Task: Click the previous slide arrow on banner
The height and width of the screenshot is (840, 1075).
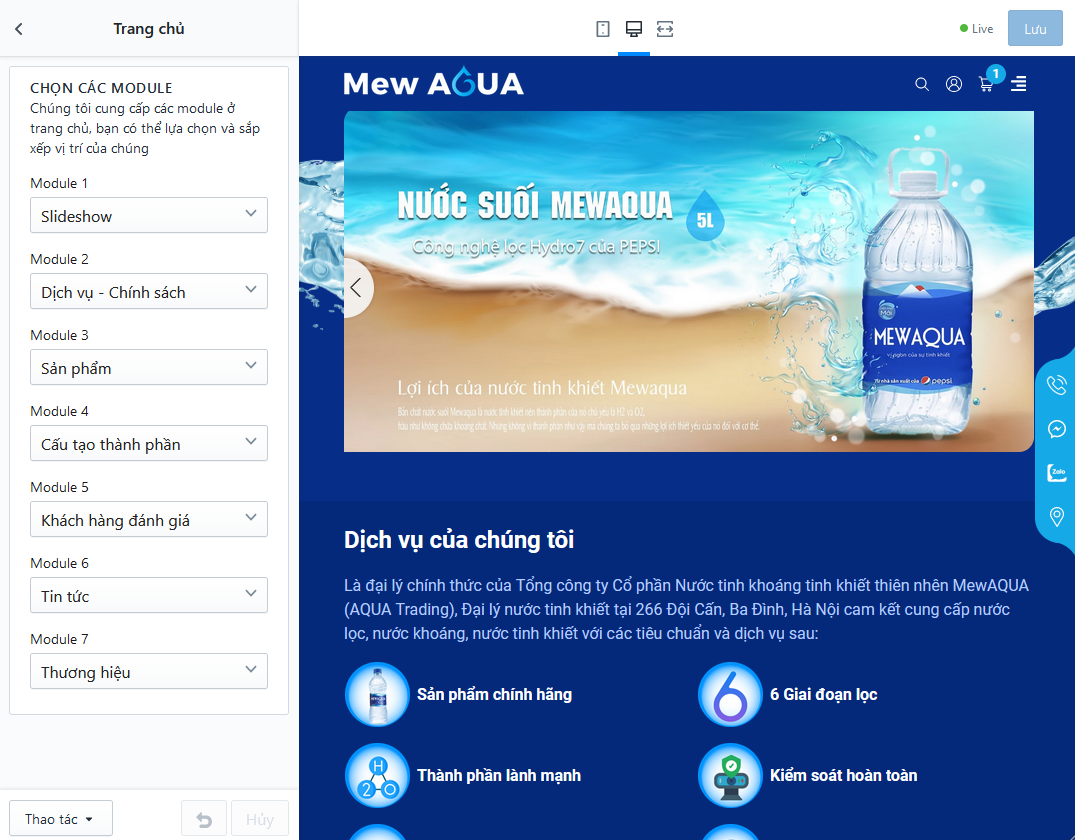Action: pos(356,288)
